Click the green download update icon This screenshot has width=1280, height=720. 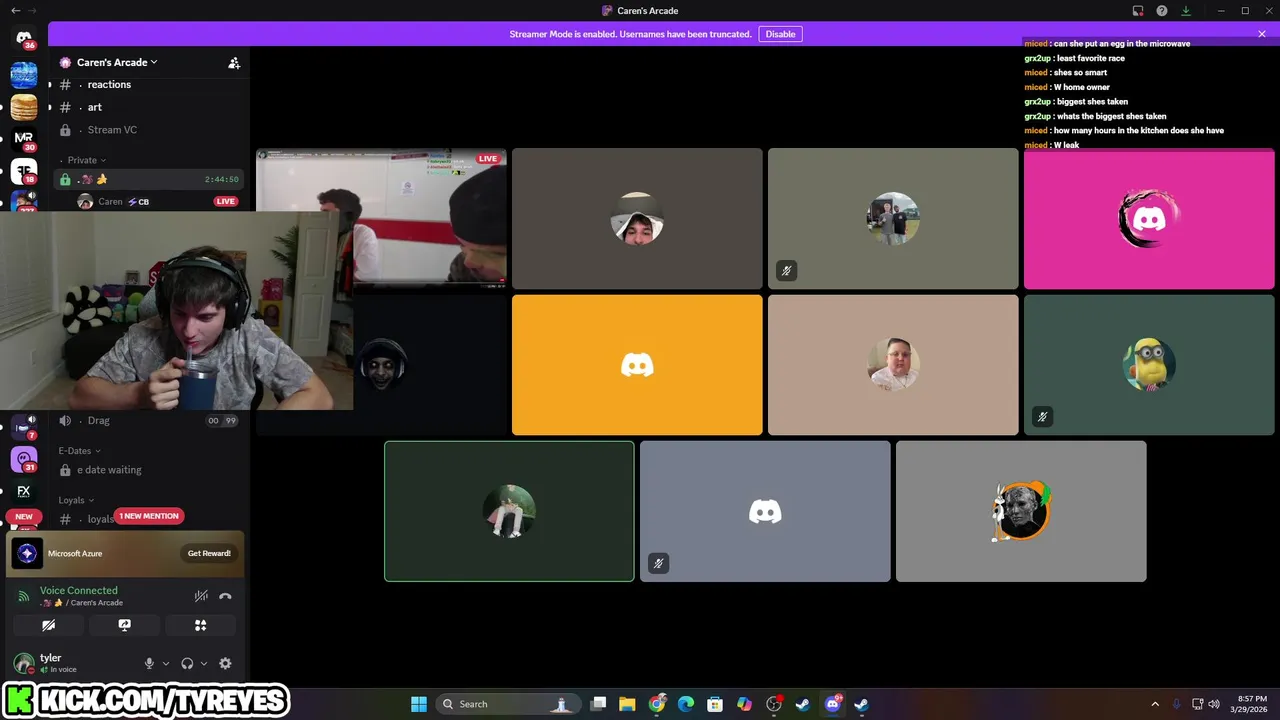(1186, 11)
